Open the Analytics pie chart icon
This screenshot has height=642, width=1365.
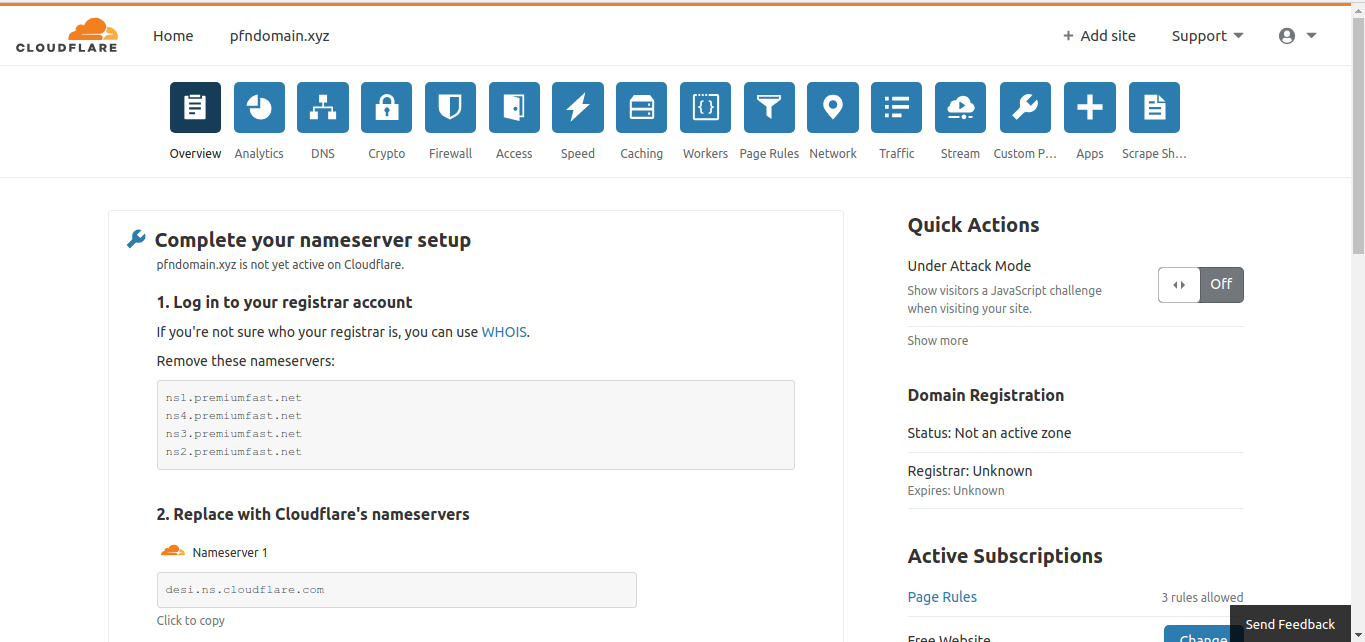coord(259,107)
